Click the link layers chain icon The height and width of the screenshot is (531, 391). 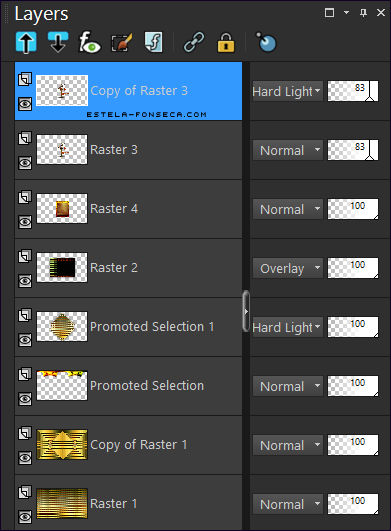(194, 42)
